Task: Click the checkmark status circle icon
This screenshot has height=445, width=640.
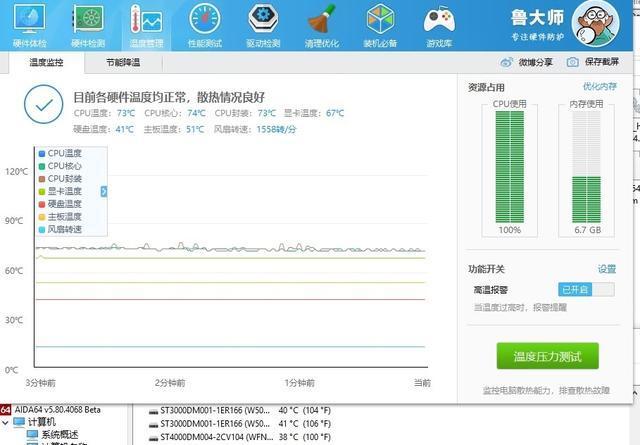Action: tap(43, 105)
